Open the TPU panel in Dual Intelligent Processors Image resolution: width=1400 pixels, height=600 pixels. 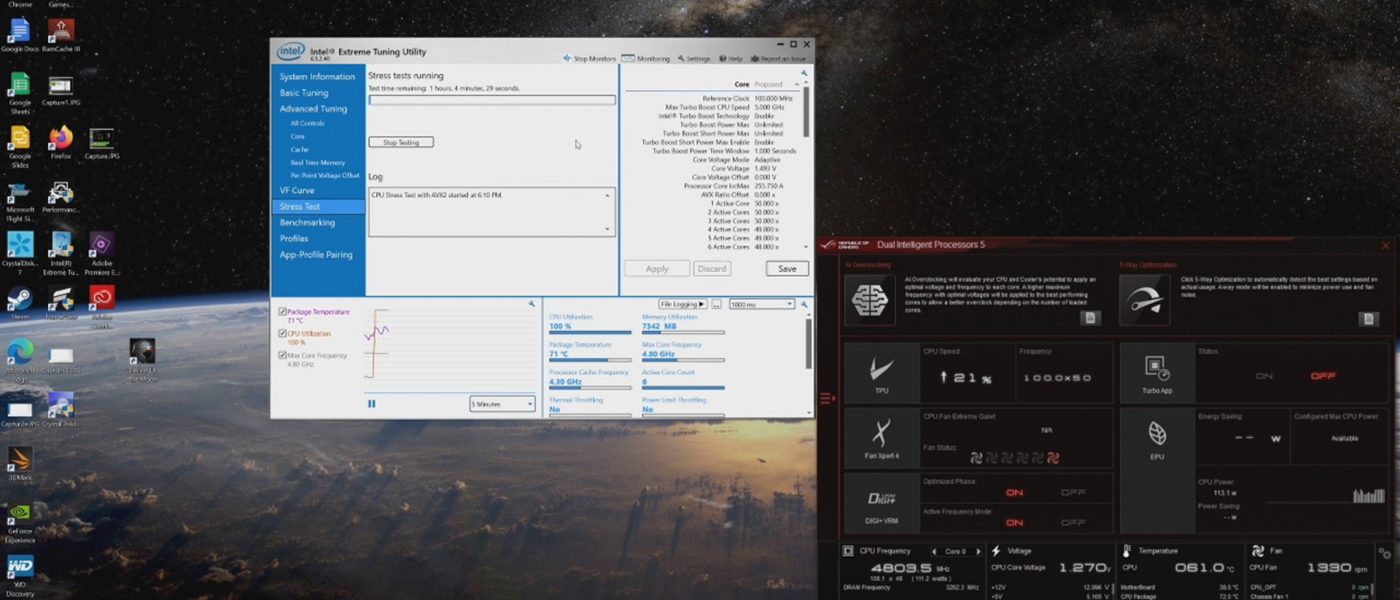click(x=880, y=373)
